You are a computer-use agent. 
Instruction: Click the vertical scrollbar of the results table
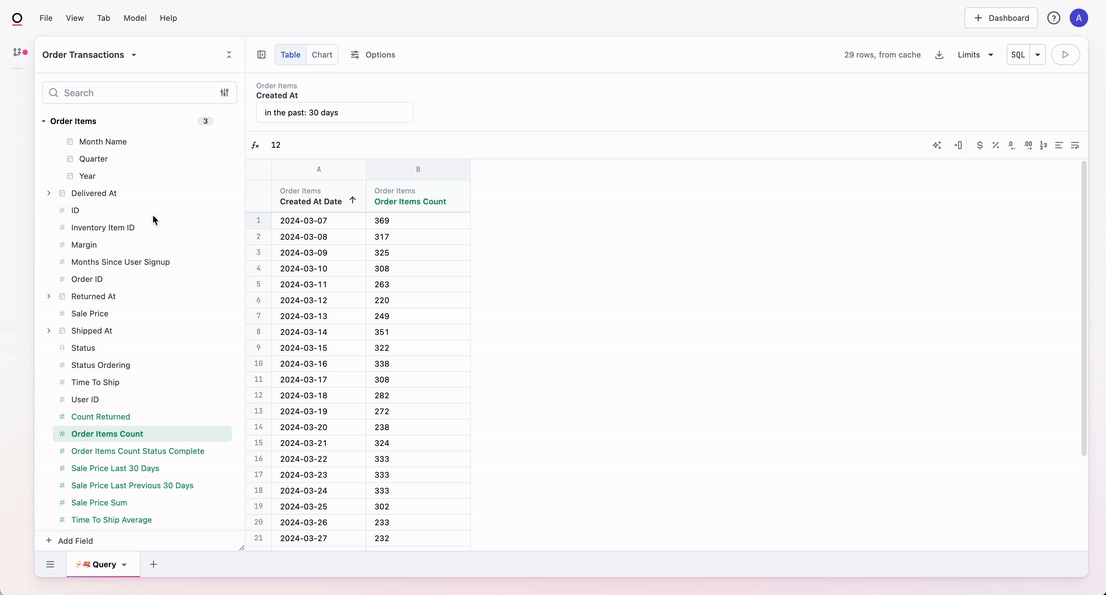[x=1084, y=308]
